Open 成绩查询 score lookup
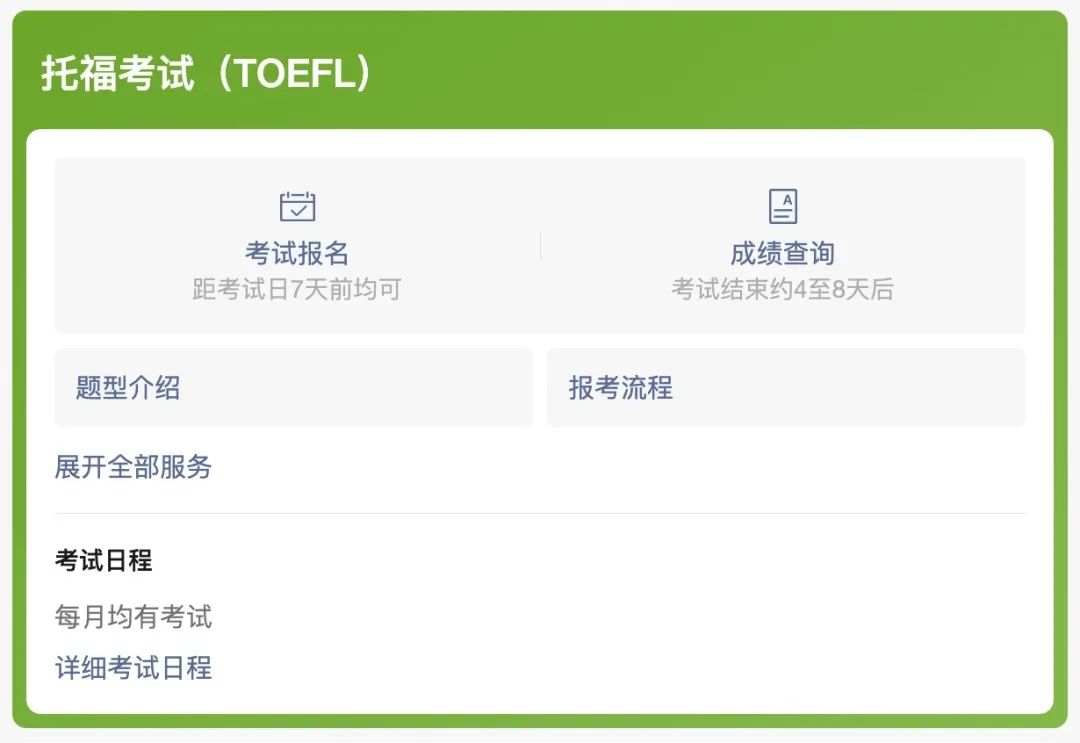 tap(782, 253)
